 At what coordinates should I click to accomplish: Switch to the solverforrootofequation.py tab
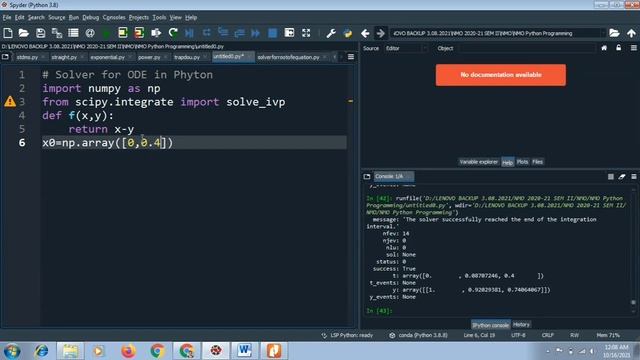pos(289,57)
